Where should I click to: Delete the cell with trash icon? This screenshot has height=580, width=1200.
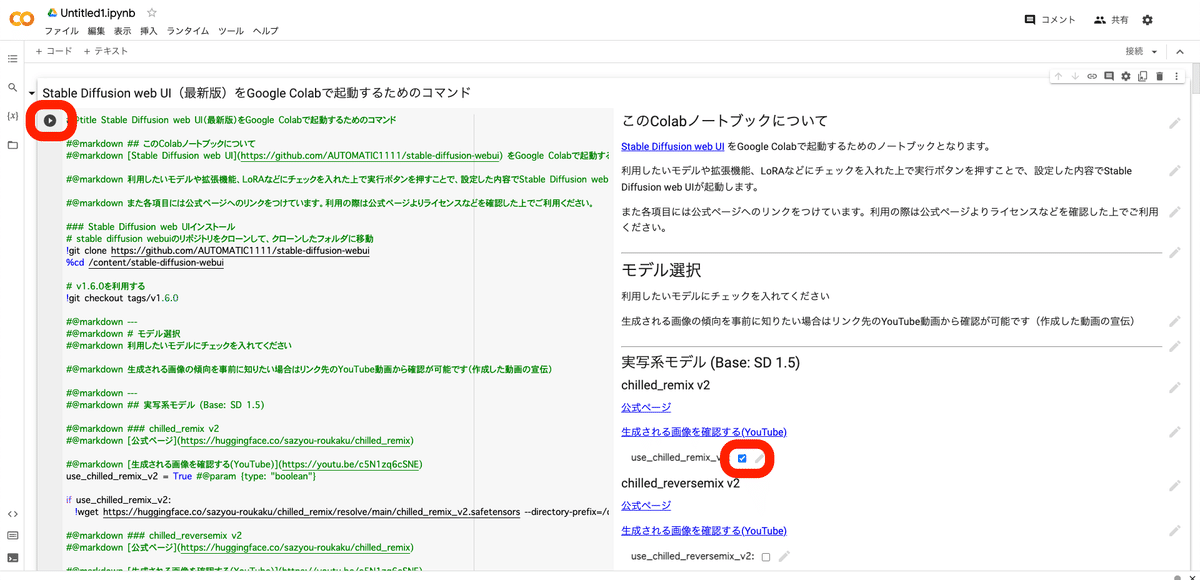click(x=1159, y=76)
